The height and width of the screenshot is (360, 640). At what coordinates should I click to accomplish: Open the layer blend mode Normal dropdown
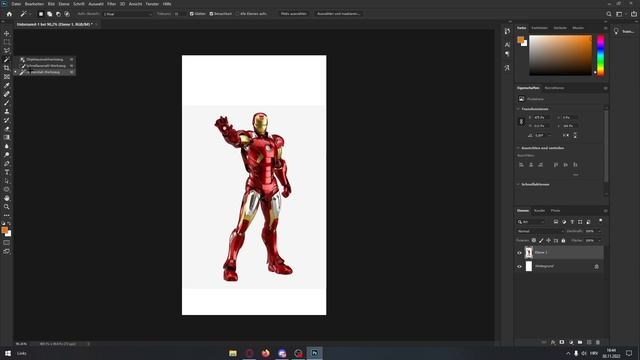click(540, 231)
